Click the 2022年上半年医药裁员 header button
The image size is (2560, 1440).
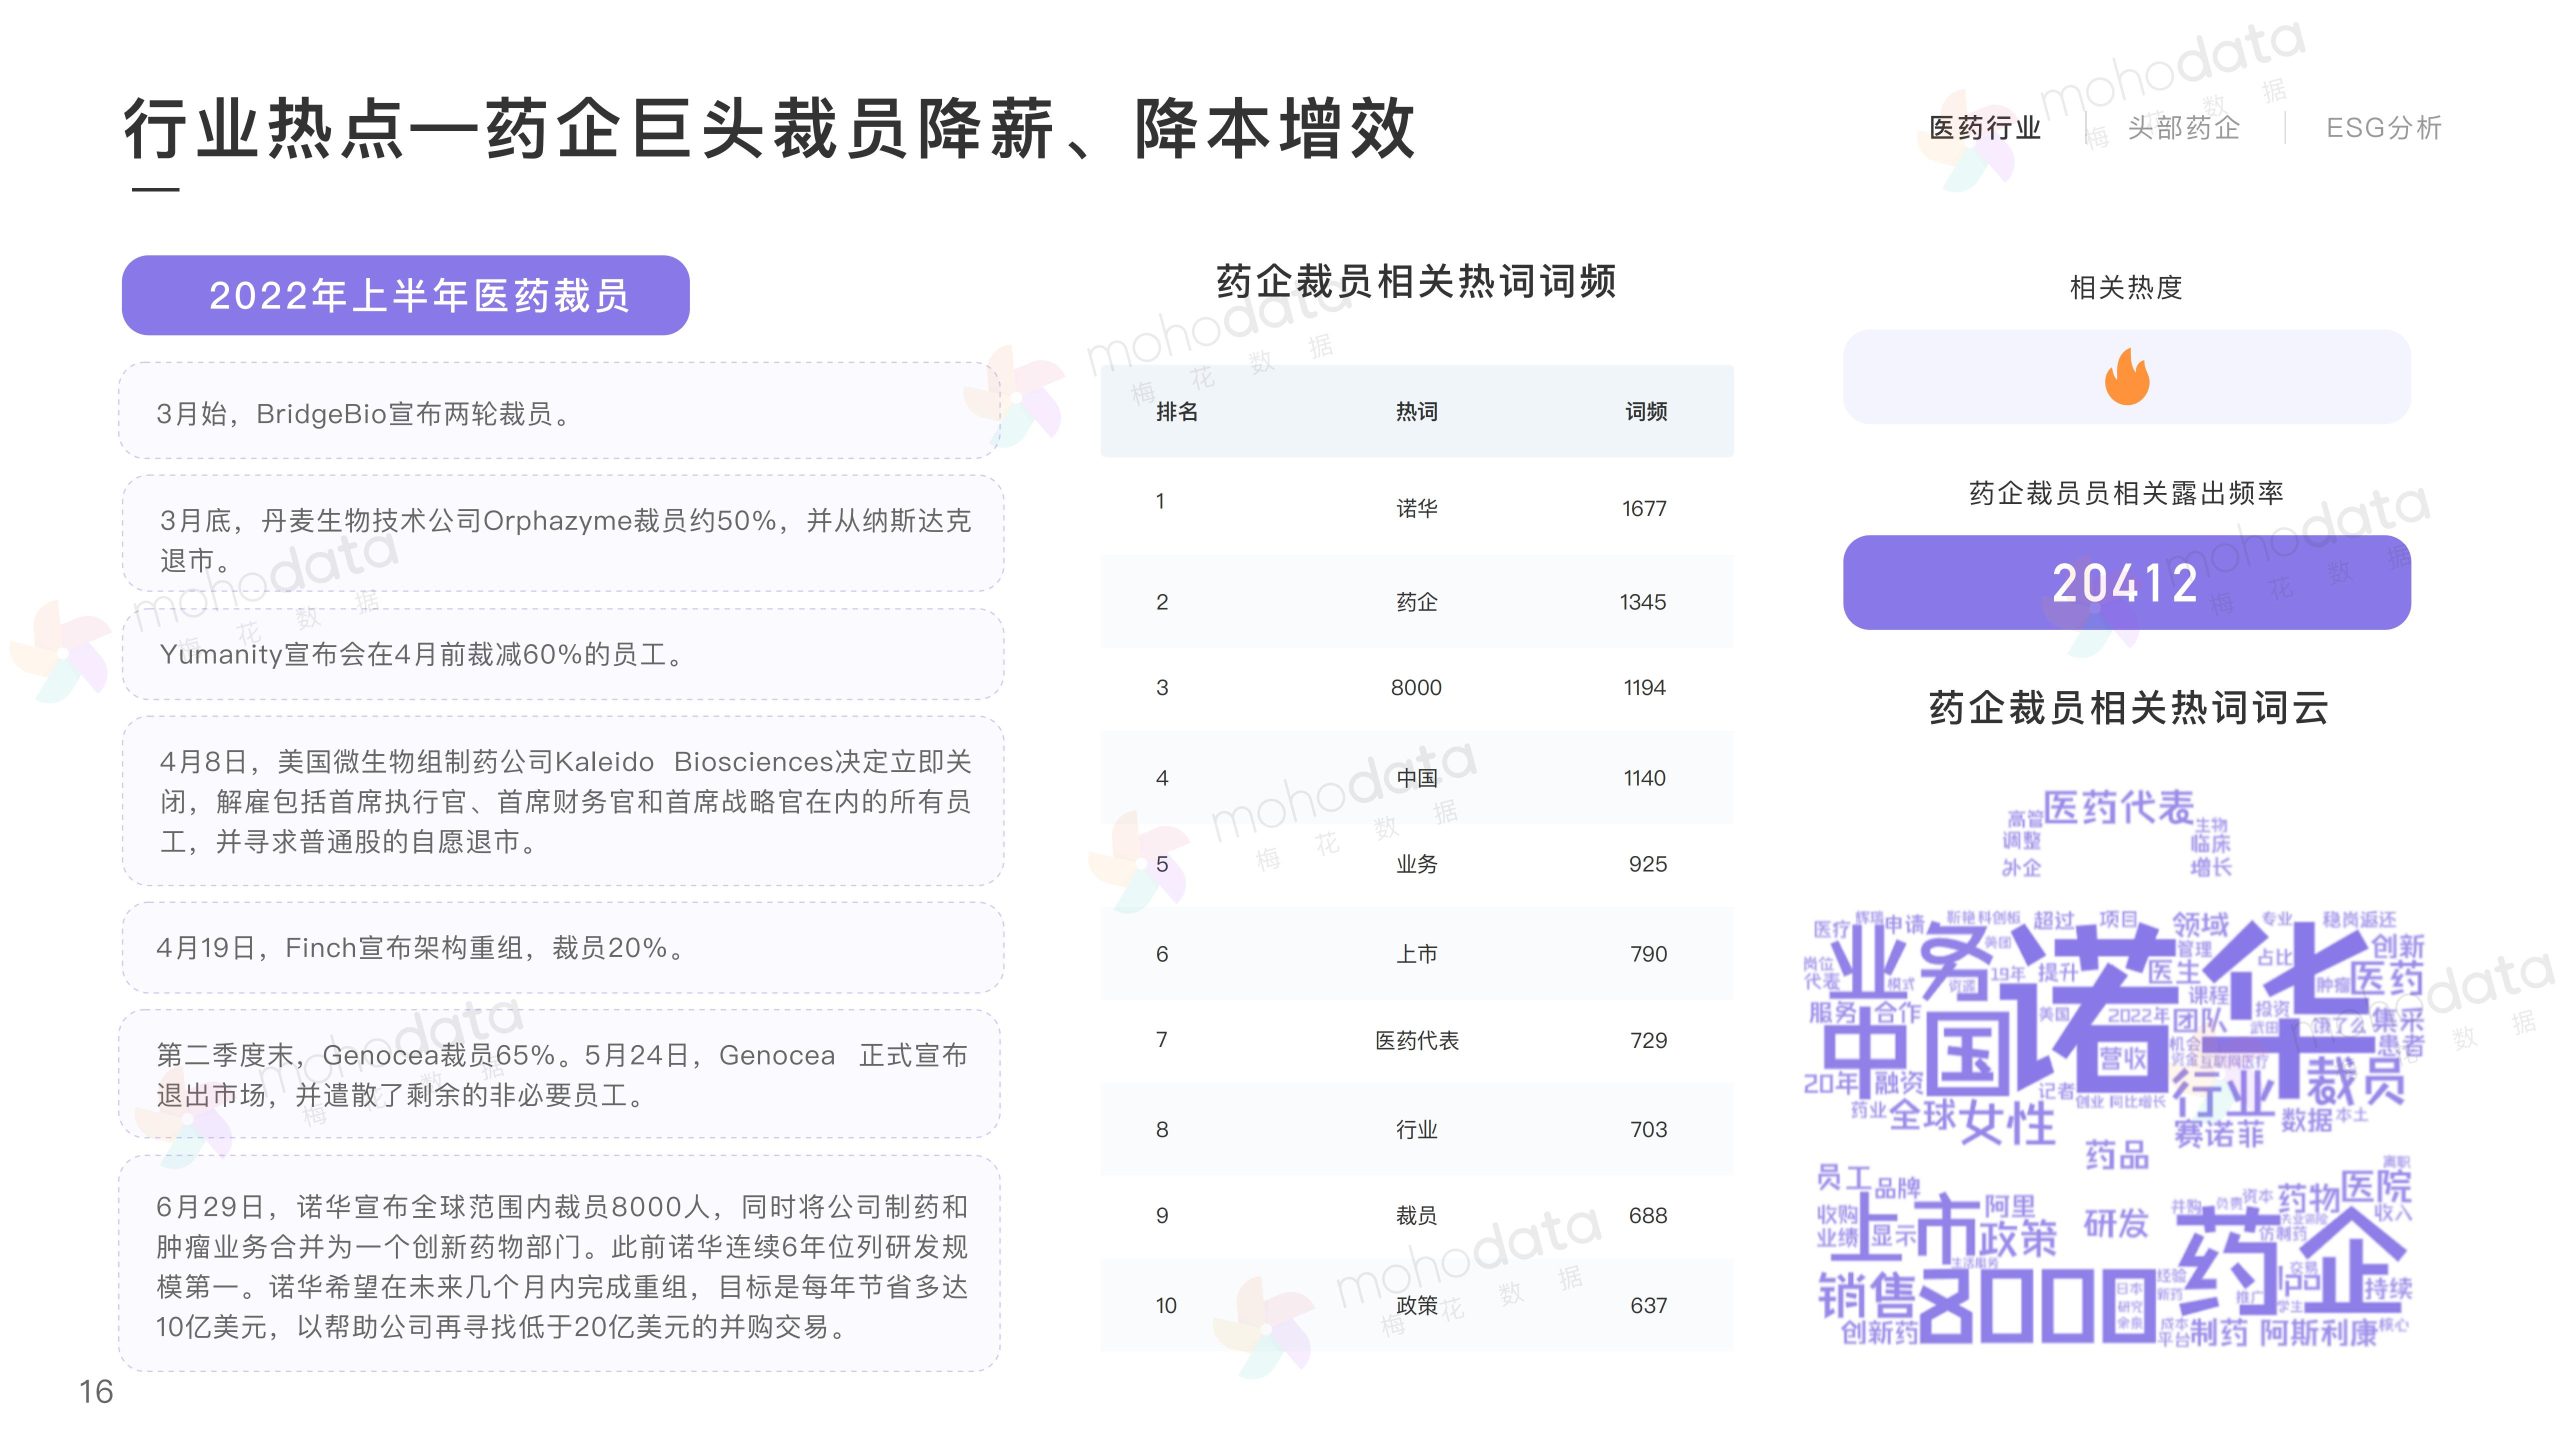[x=406, y=295]
